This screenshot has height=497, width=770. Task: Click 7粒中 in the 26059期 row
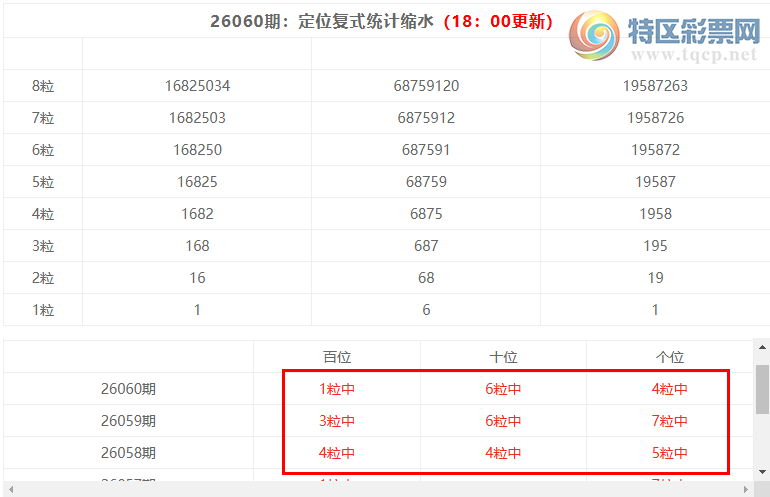[670, 421]
